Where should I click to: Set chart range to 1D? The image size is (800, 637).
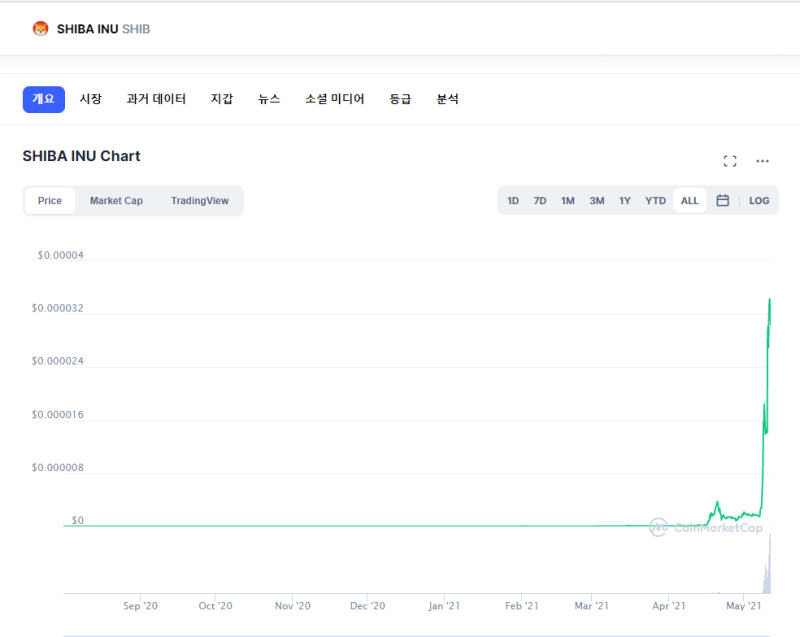pyautogui.click(x=513, y=200)
